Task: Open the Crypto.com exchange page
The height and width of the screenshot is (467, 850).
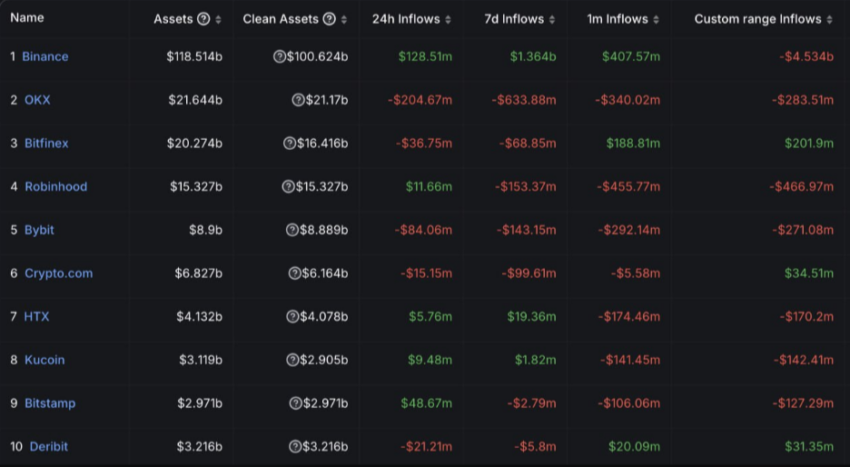Action: pos(58,273)
